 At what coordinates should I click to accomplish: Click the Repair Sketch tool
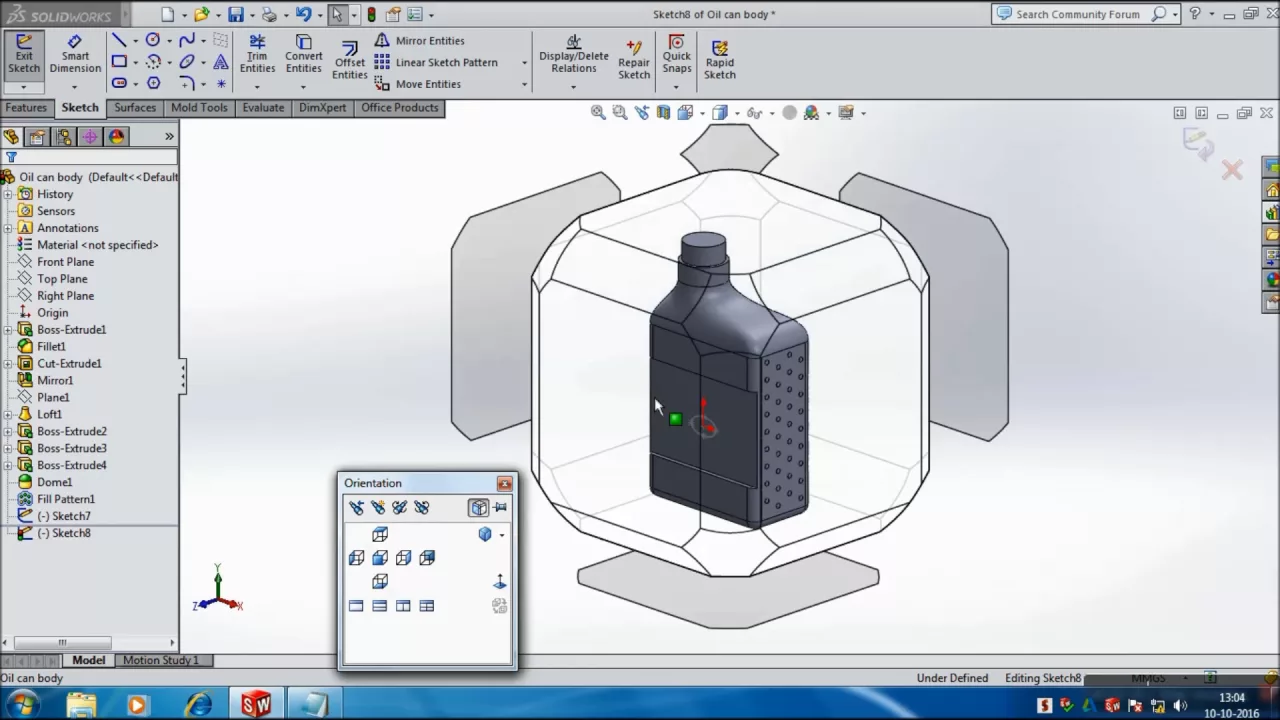tap(634, 59)
